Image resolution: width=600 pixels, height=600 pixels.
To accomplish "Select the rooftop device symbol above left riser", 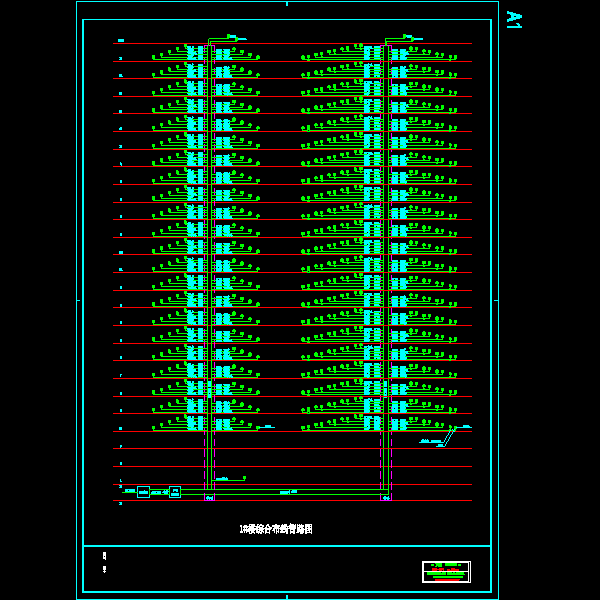I will [232, 37].
